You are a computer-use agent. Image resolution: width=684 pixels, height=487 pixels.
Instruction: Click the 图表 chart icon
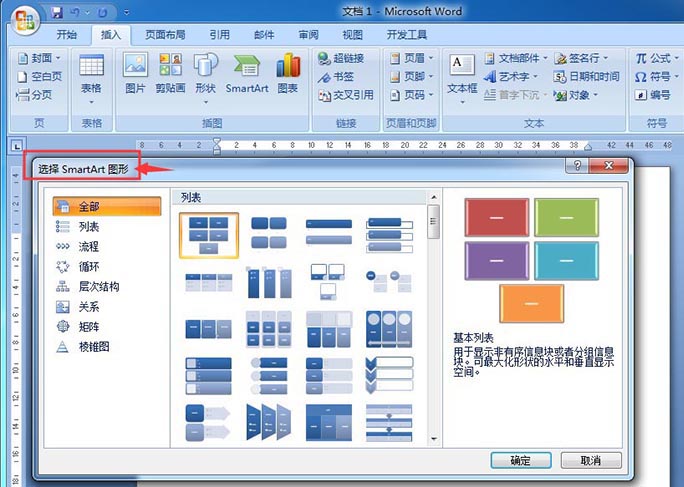click(x=288, y=73)
